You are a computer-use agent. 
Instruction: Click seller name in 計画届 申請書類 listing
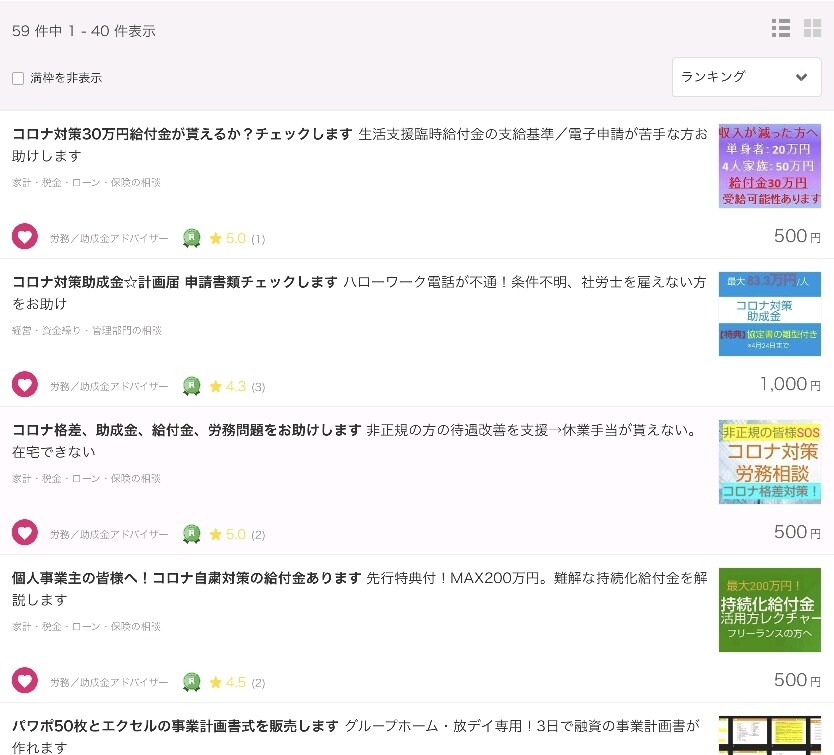(109, 386)
